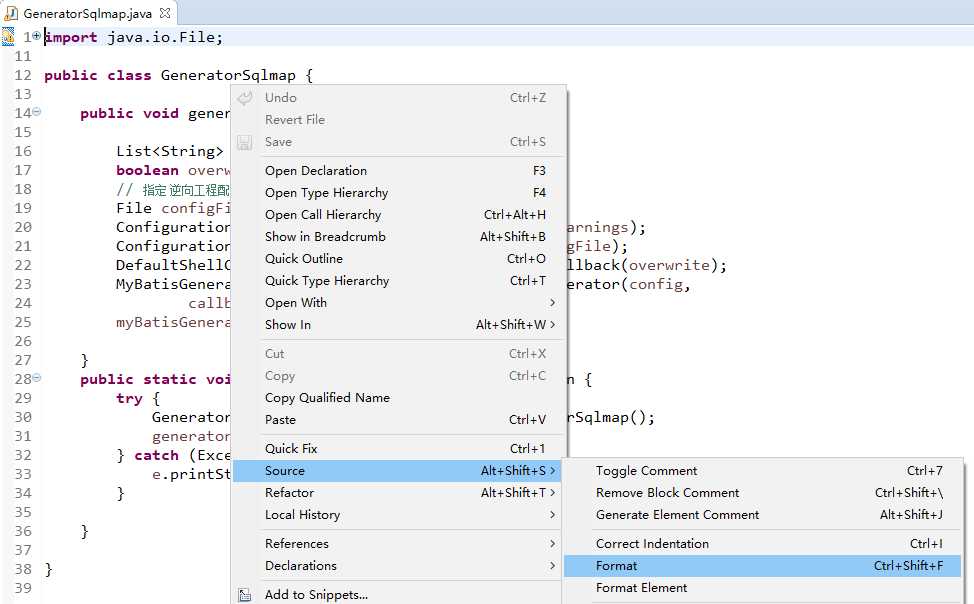This screenshot has width=974, height=604.
Task: Expand the References submenu
Action: 399,544
